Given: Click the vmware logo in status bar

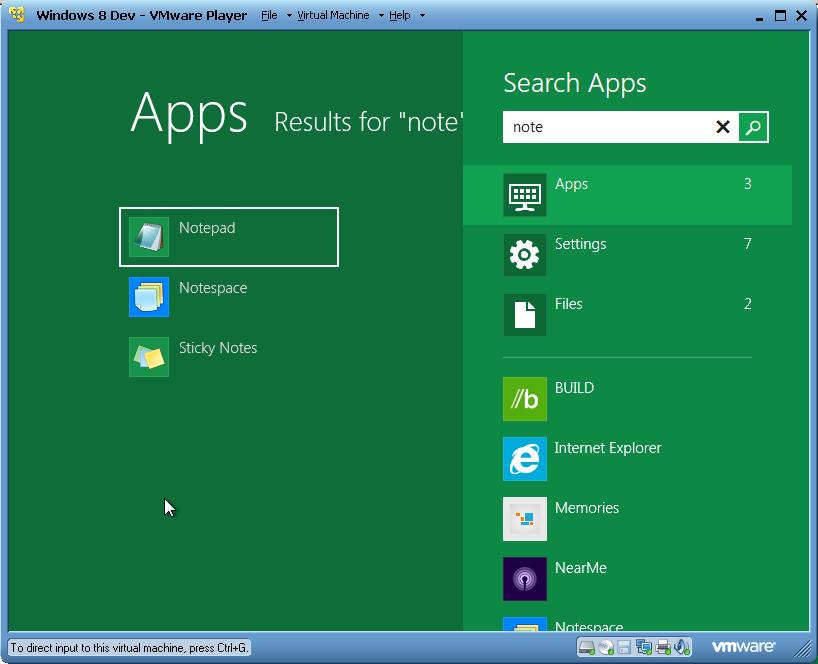Looking at the screenshot, I should pyautogui.click(x=743, y=647).
